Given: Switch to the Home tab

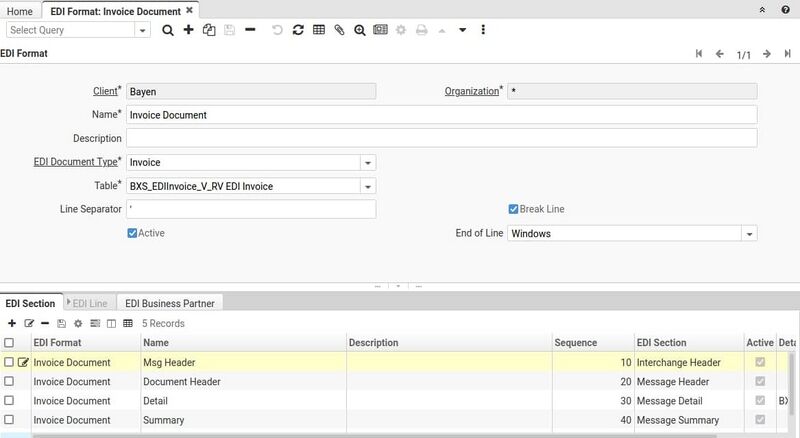Looking at the screenshot, I should pos(20,10).
